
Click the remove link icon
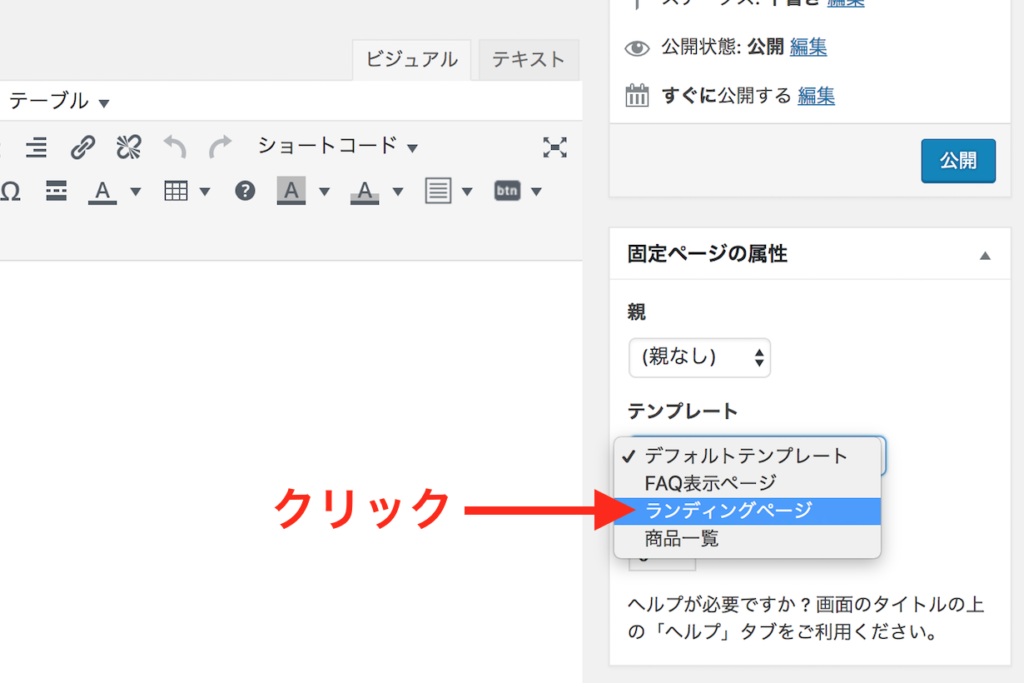pyautogui.click(x=129, y=148)
